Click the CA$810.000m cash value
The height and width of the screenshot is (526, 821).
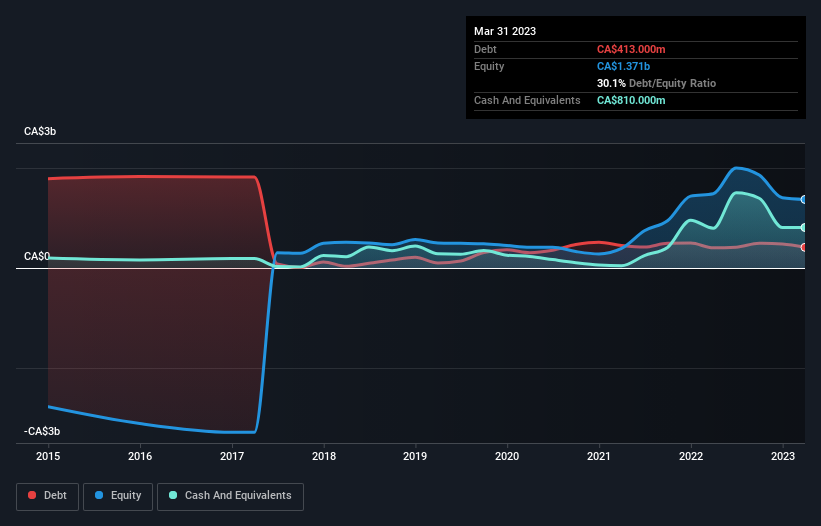pos(631,100)
